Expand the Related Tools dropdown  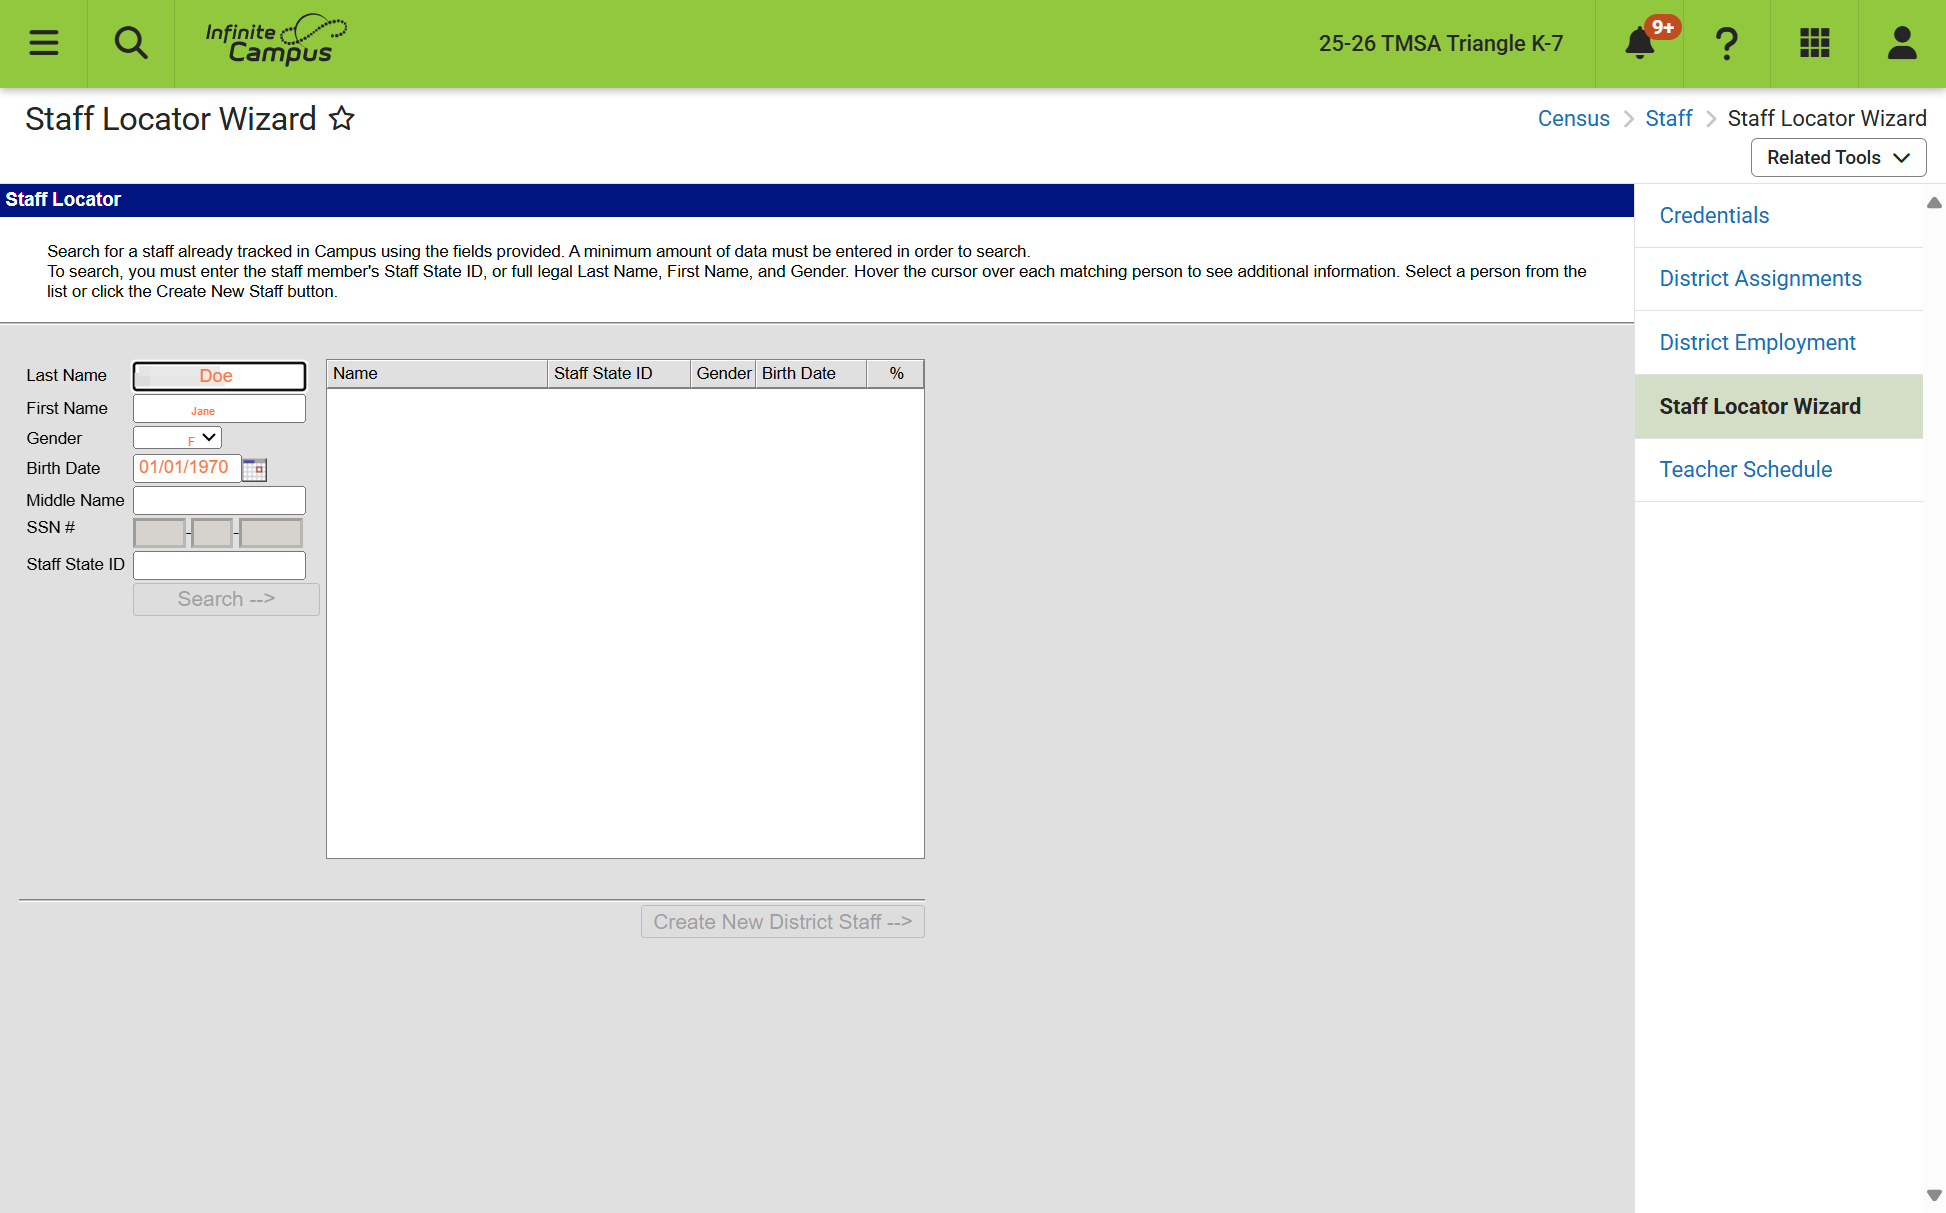point(1838,157)
